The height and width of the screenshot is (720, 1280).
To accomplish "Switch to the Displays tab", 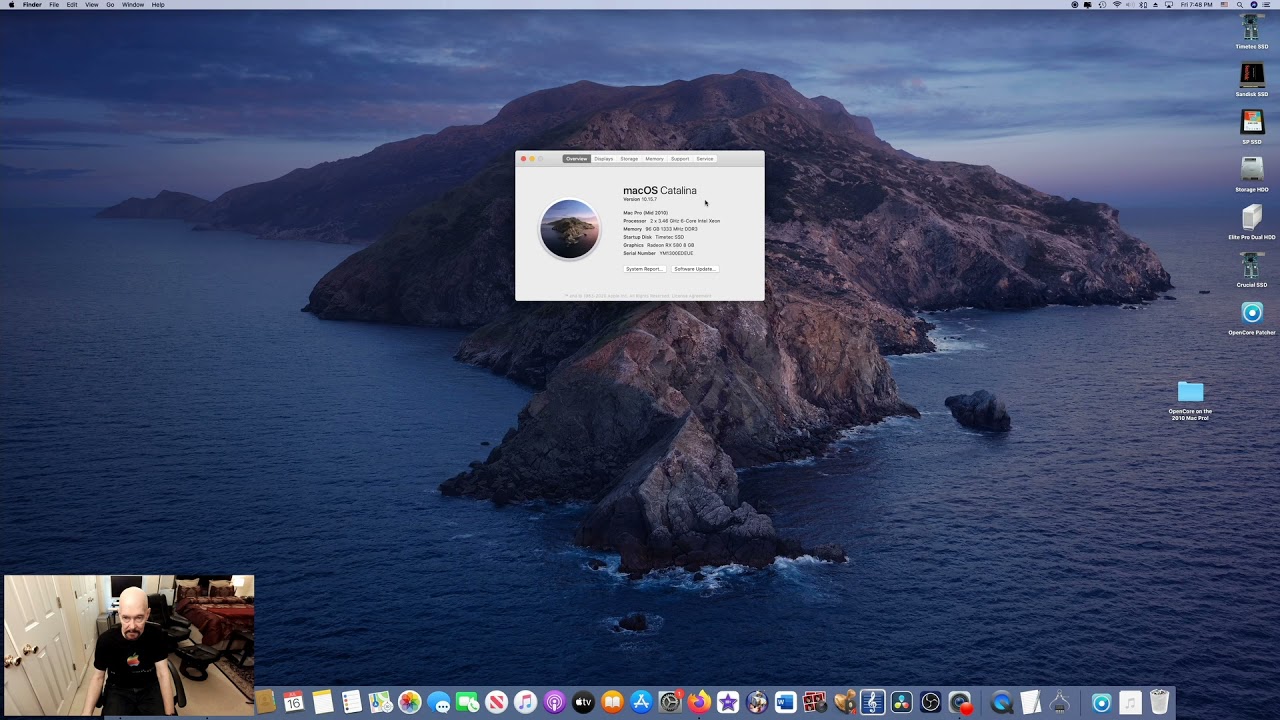I will tap(604, 159).
